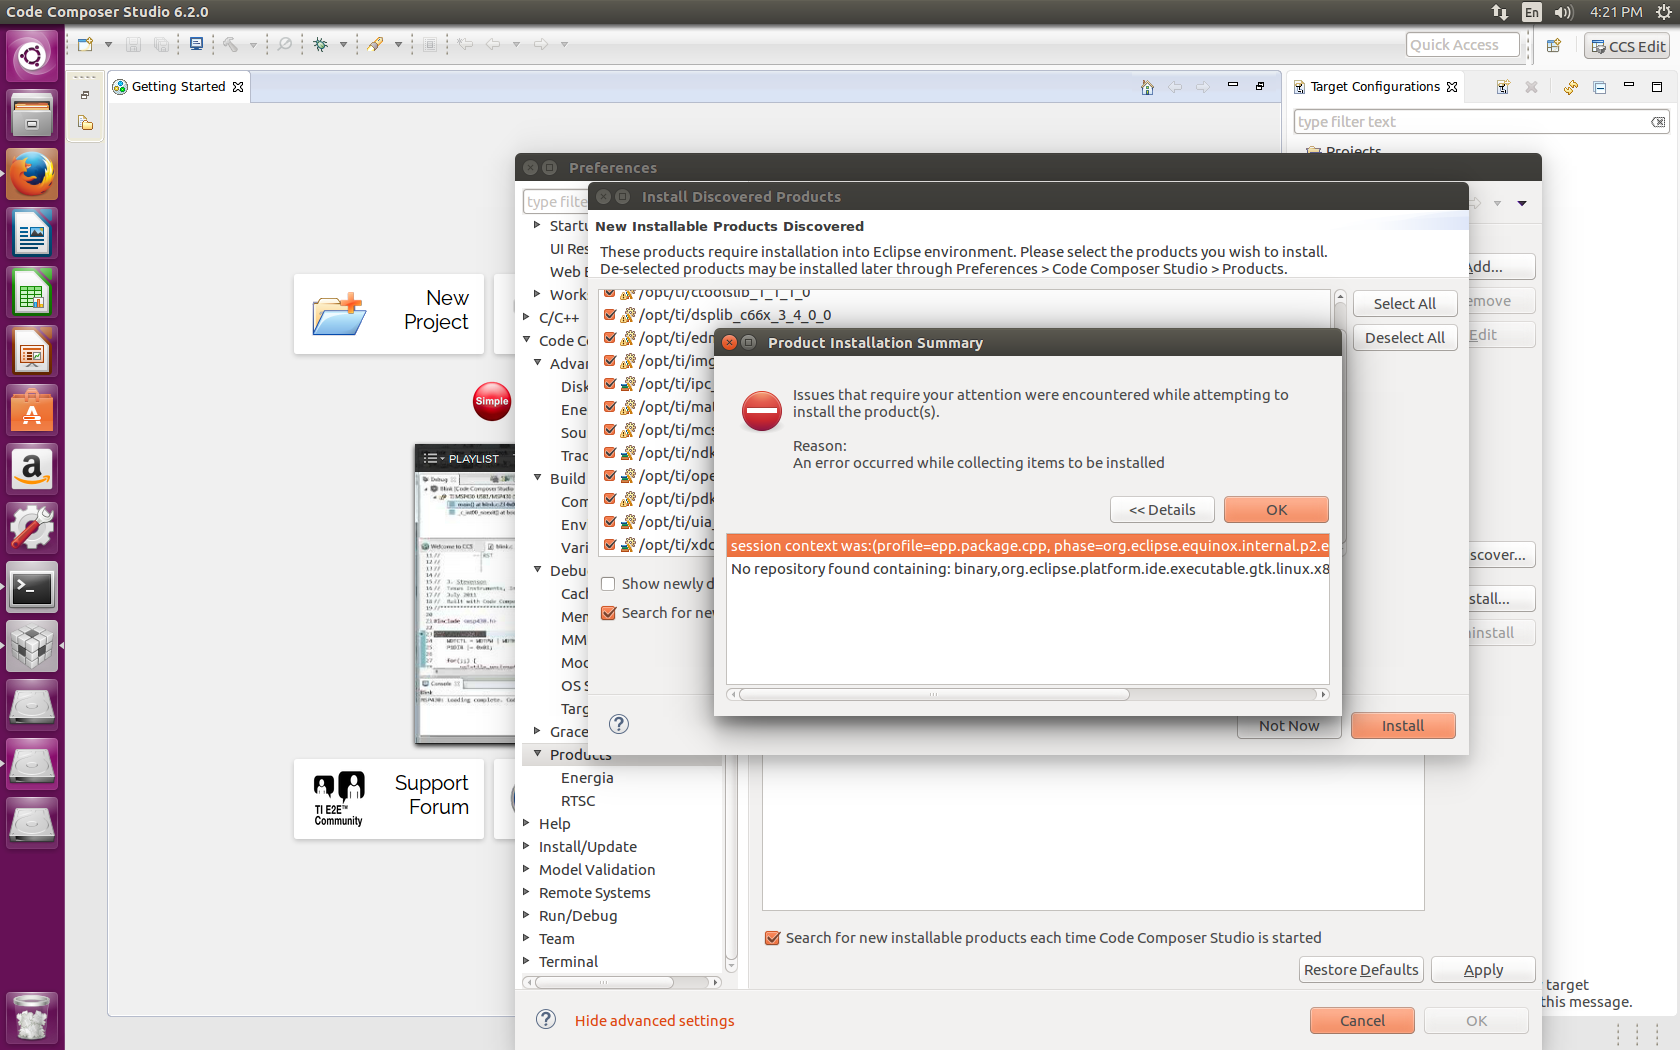Open Firefox from the Ubuntu launcher
Screen dimensions: 1680x1050
pos(32,175)
